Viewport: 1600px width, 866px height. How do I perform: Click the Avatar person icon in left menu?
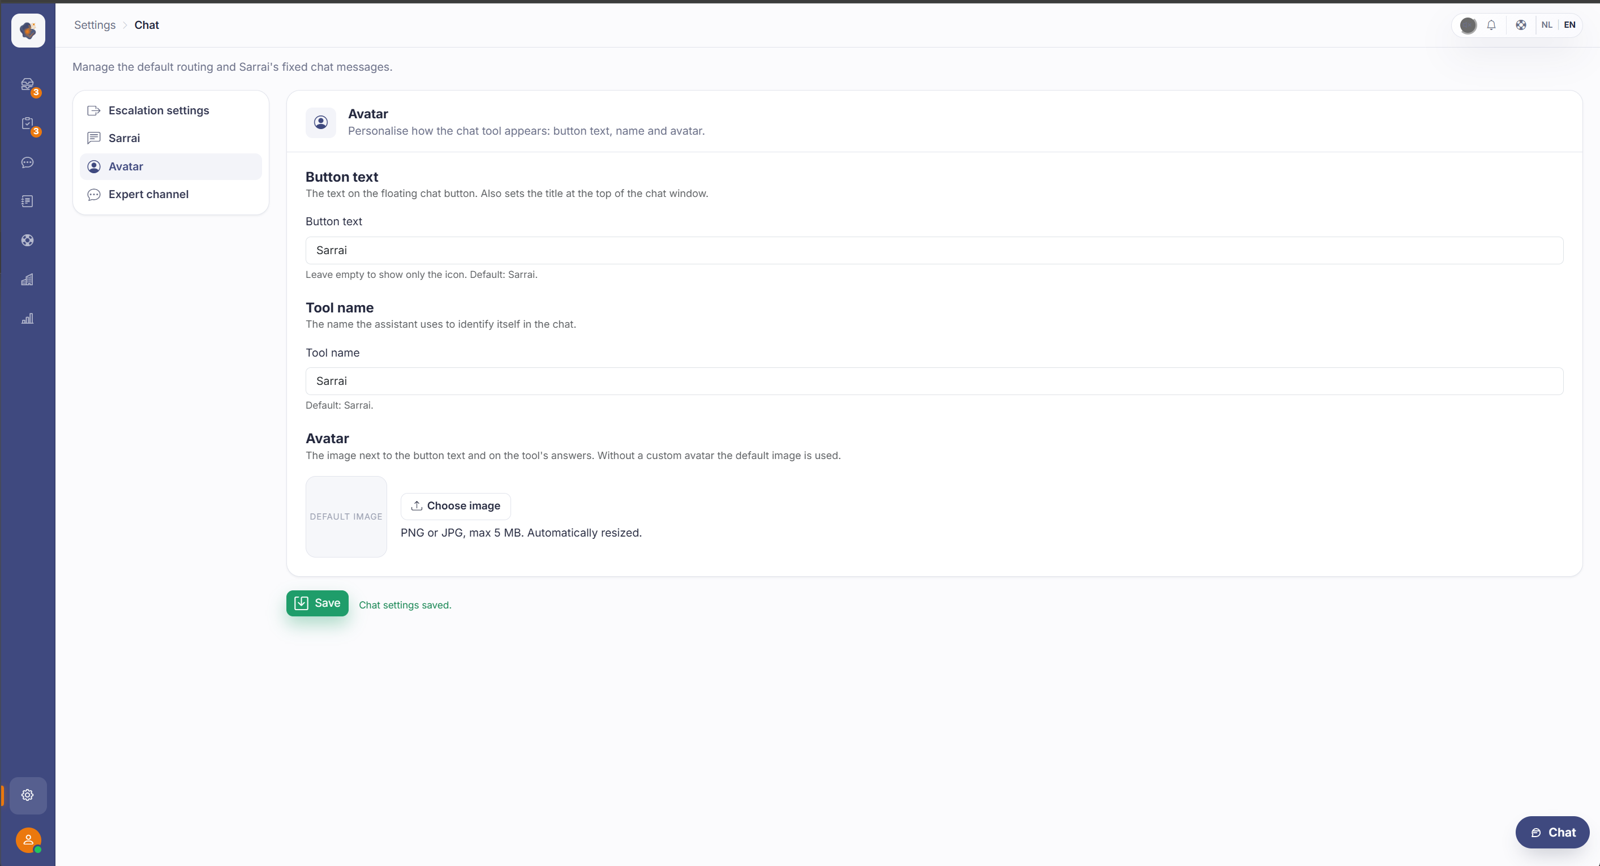point(94,166)
